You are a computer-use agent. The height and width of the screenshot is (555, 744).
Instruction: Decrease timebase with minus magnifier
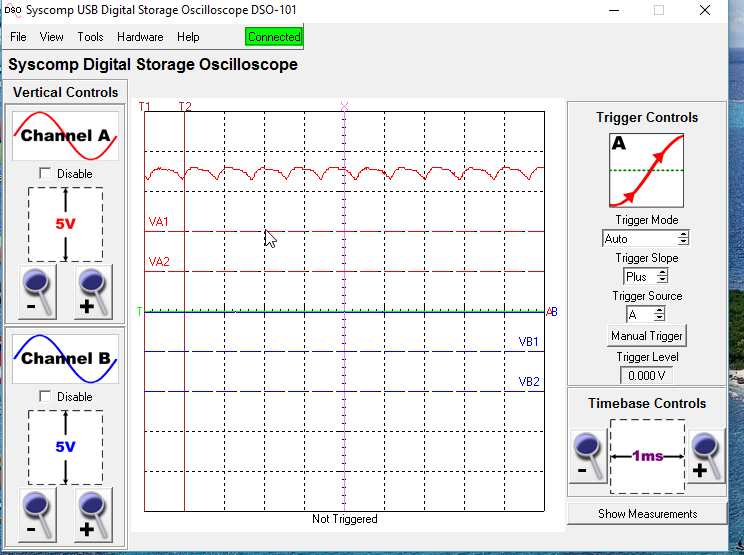pos(588,456)
